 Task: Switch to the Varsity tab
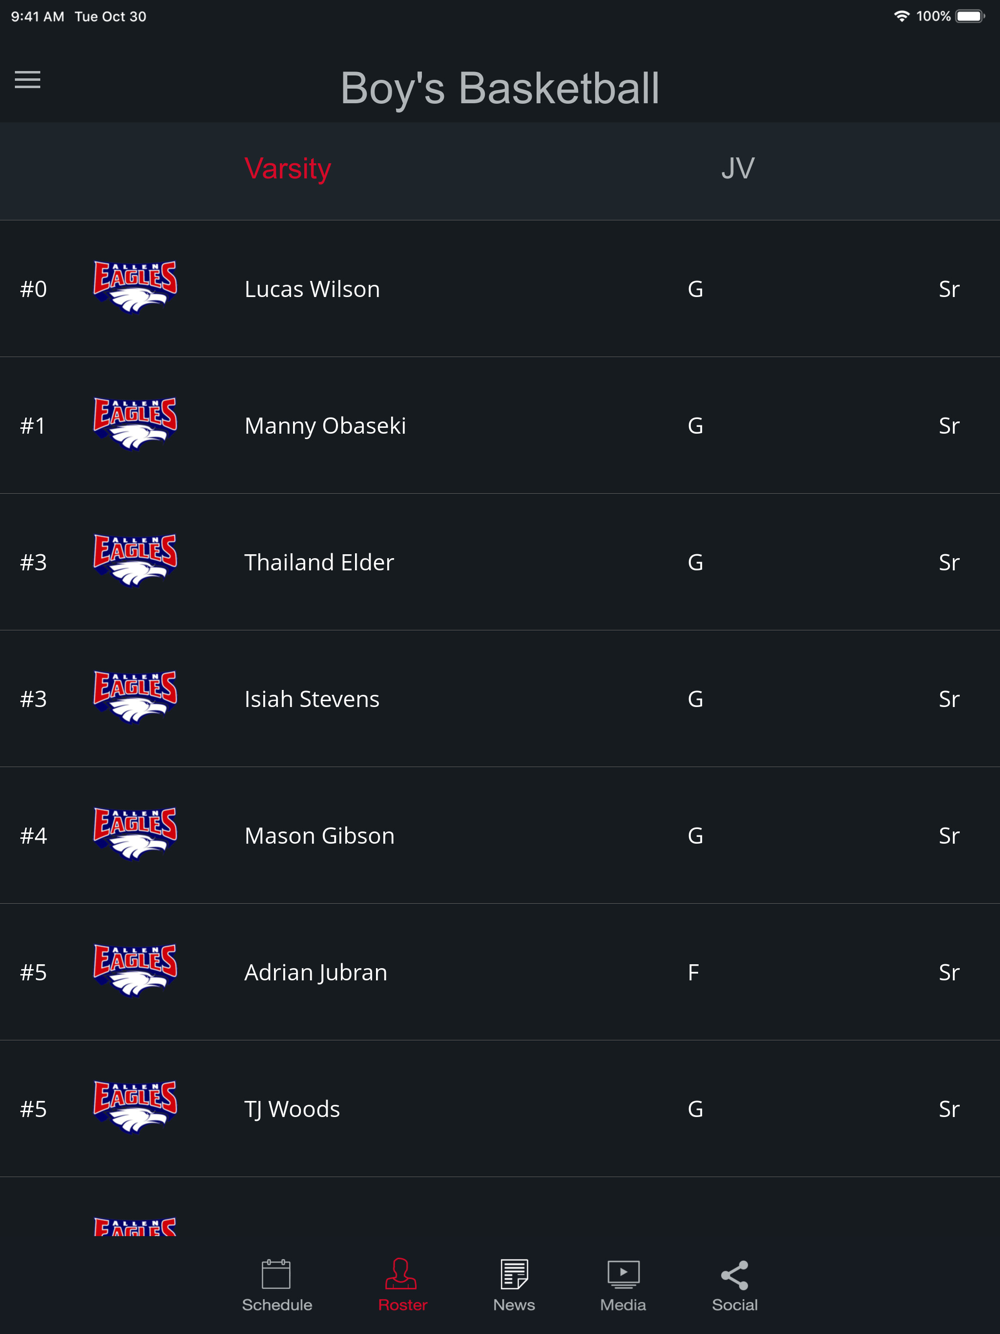(288, 169)
